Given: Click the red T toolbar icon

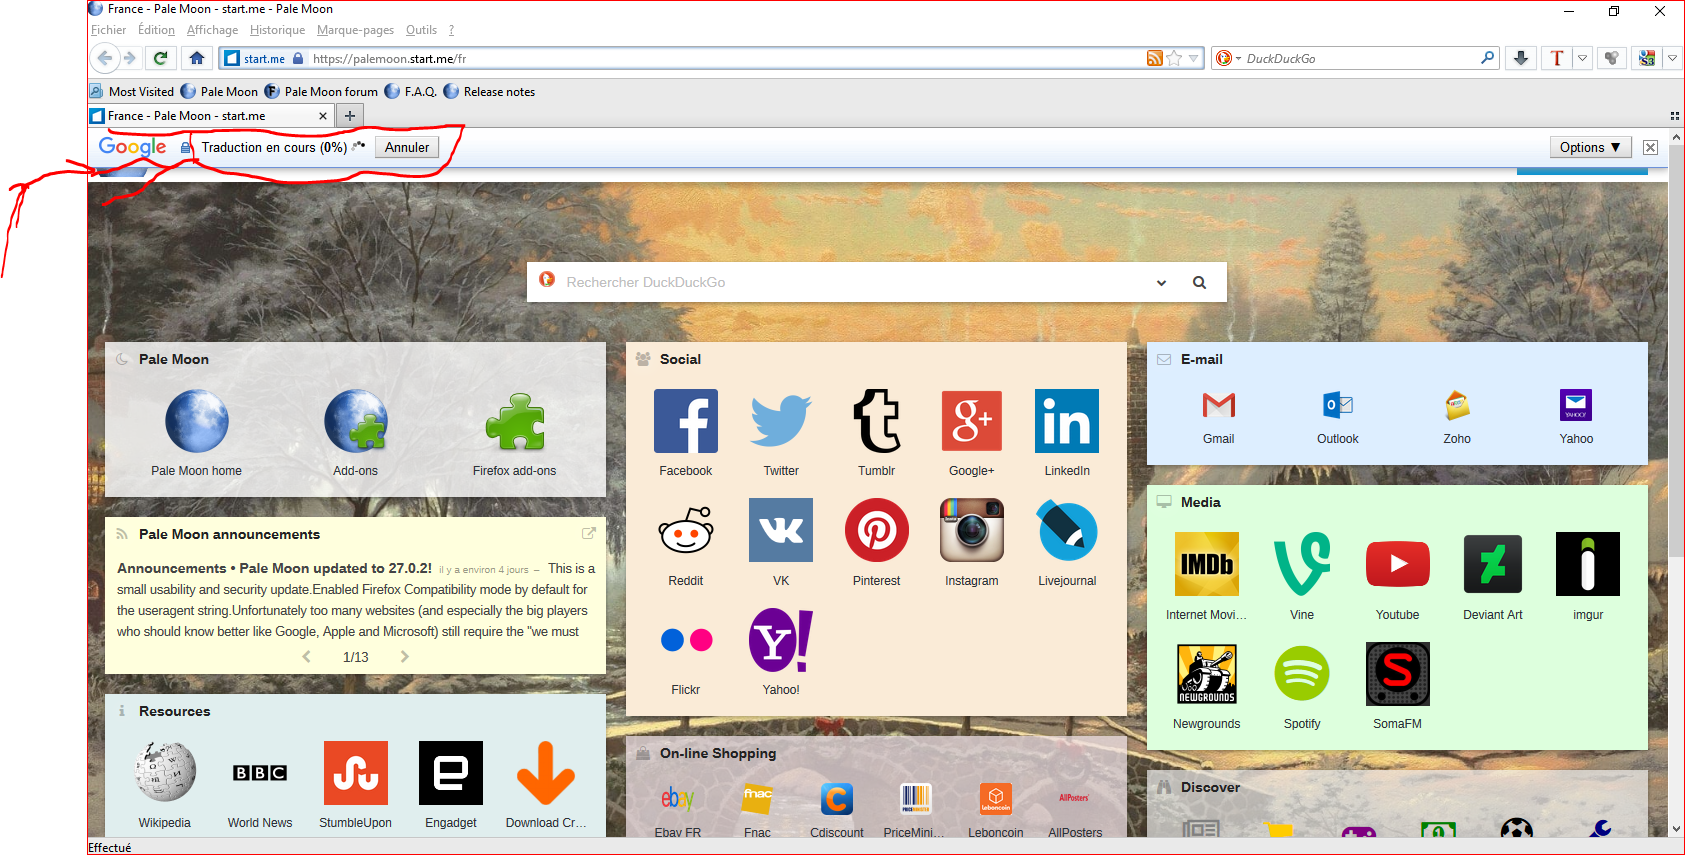Looking at the screenshot, I should (1557, 58).
